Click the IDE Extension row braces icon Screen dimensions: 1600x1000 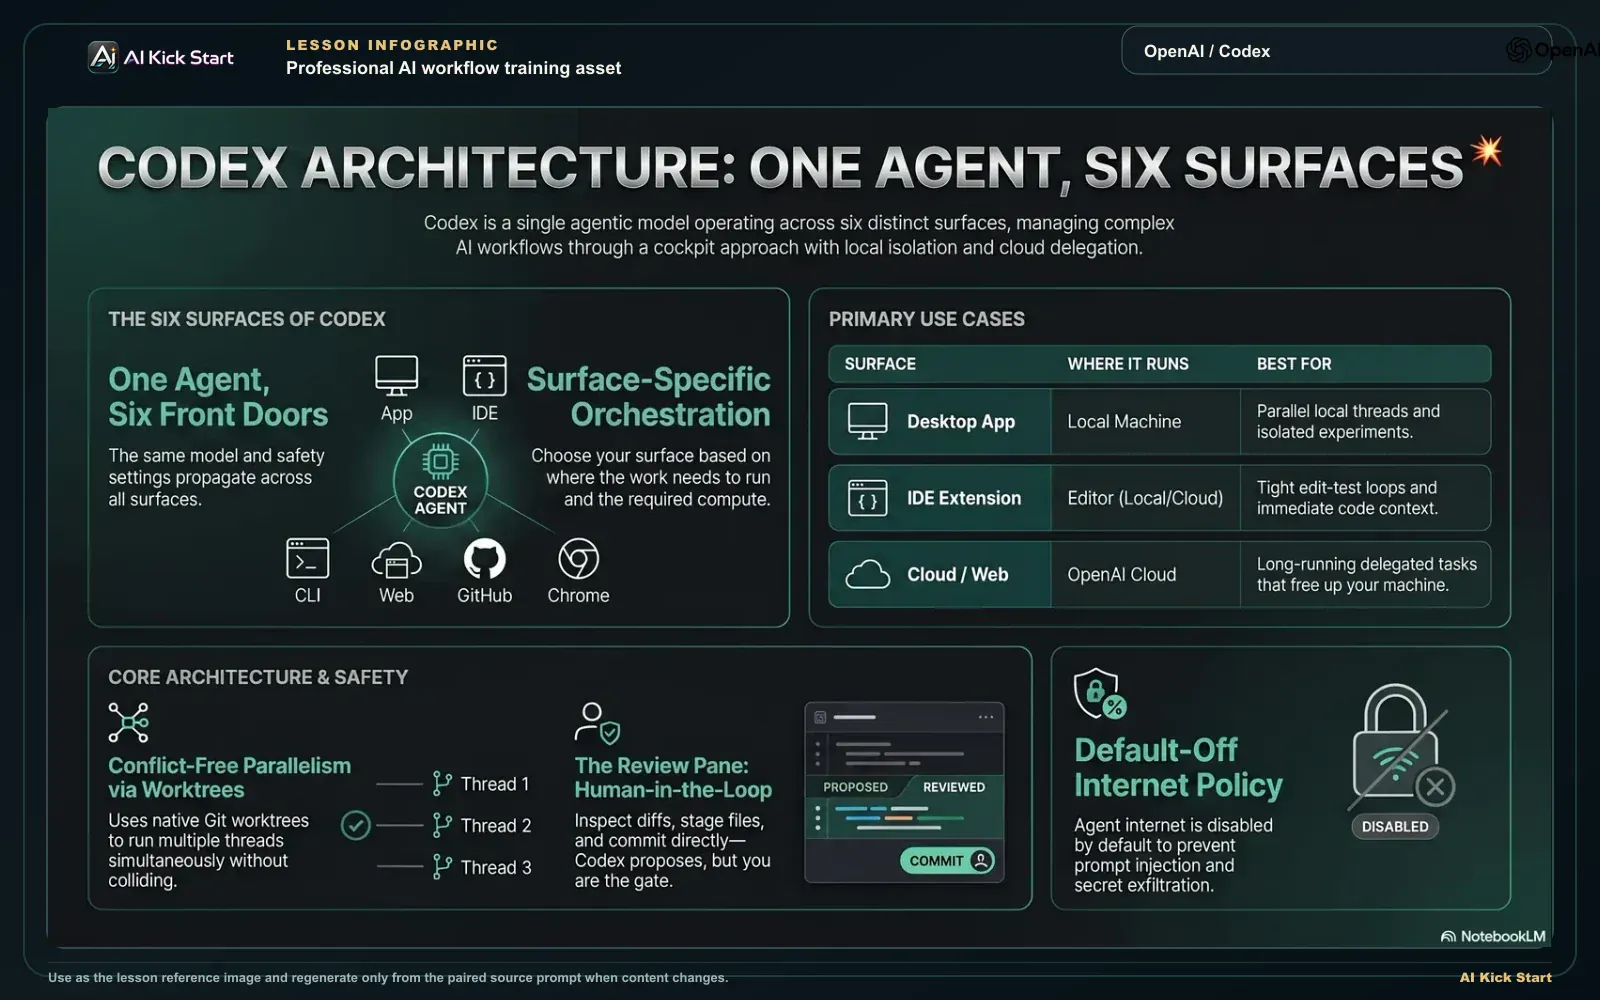click(867, 498)
